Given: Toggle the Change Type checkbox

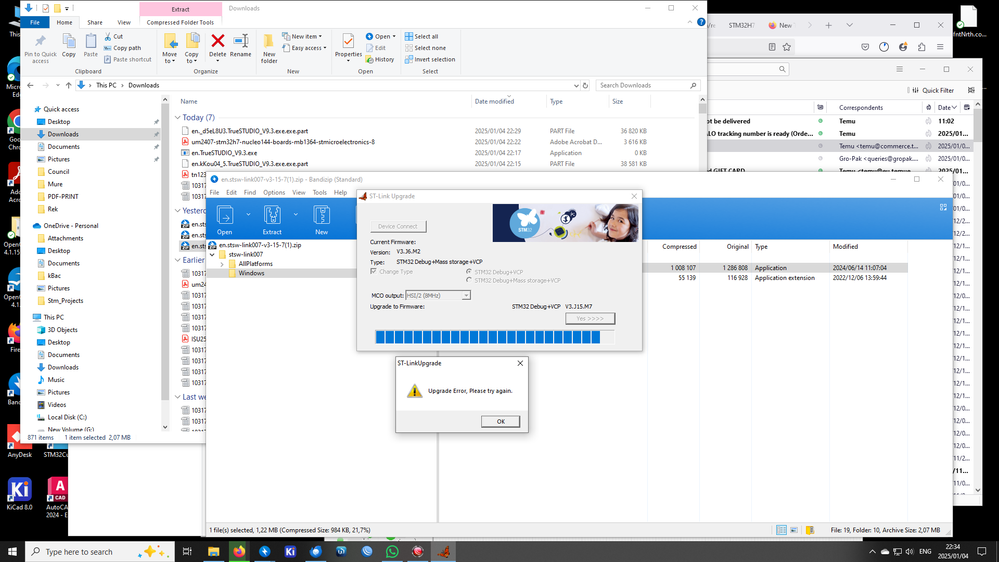Looking at the screenshot, I should tap(373, 271).
